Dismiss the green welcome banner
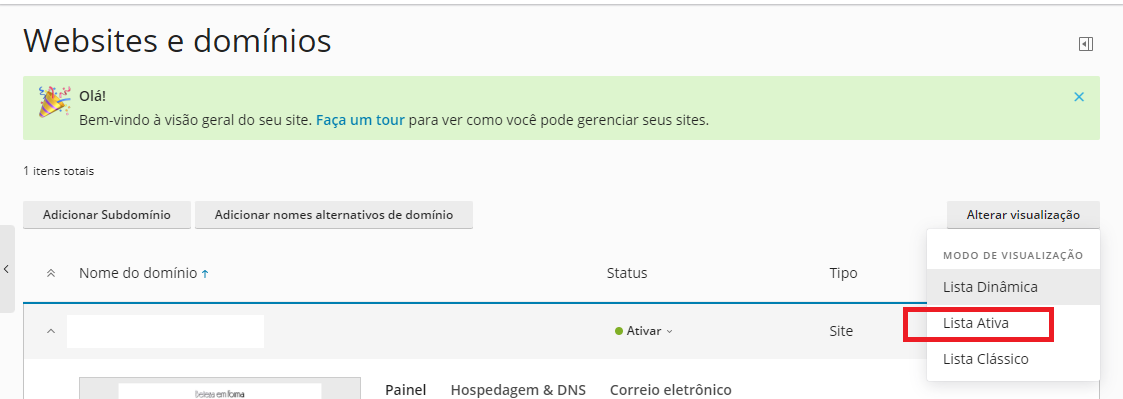Image resolution: width=1123 pixels, height=399 pixels. 1079,97
